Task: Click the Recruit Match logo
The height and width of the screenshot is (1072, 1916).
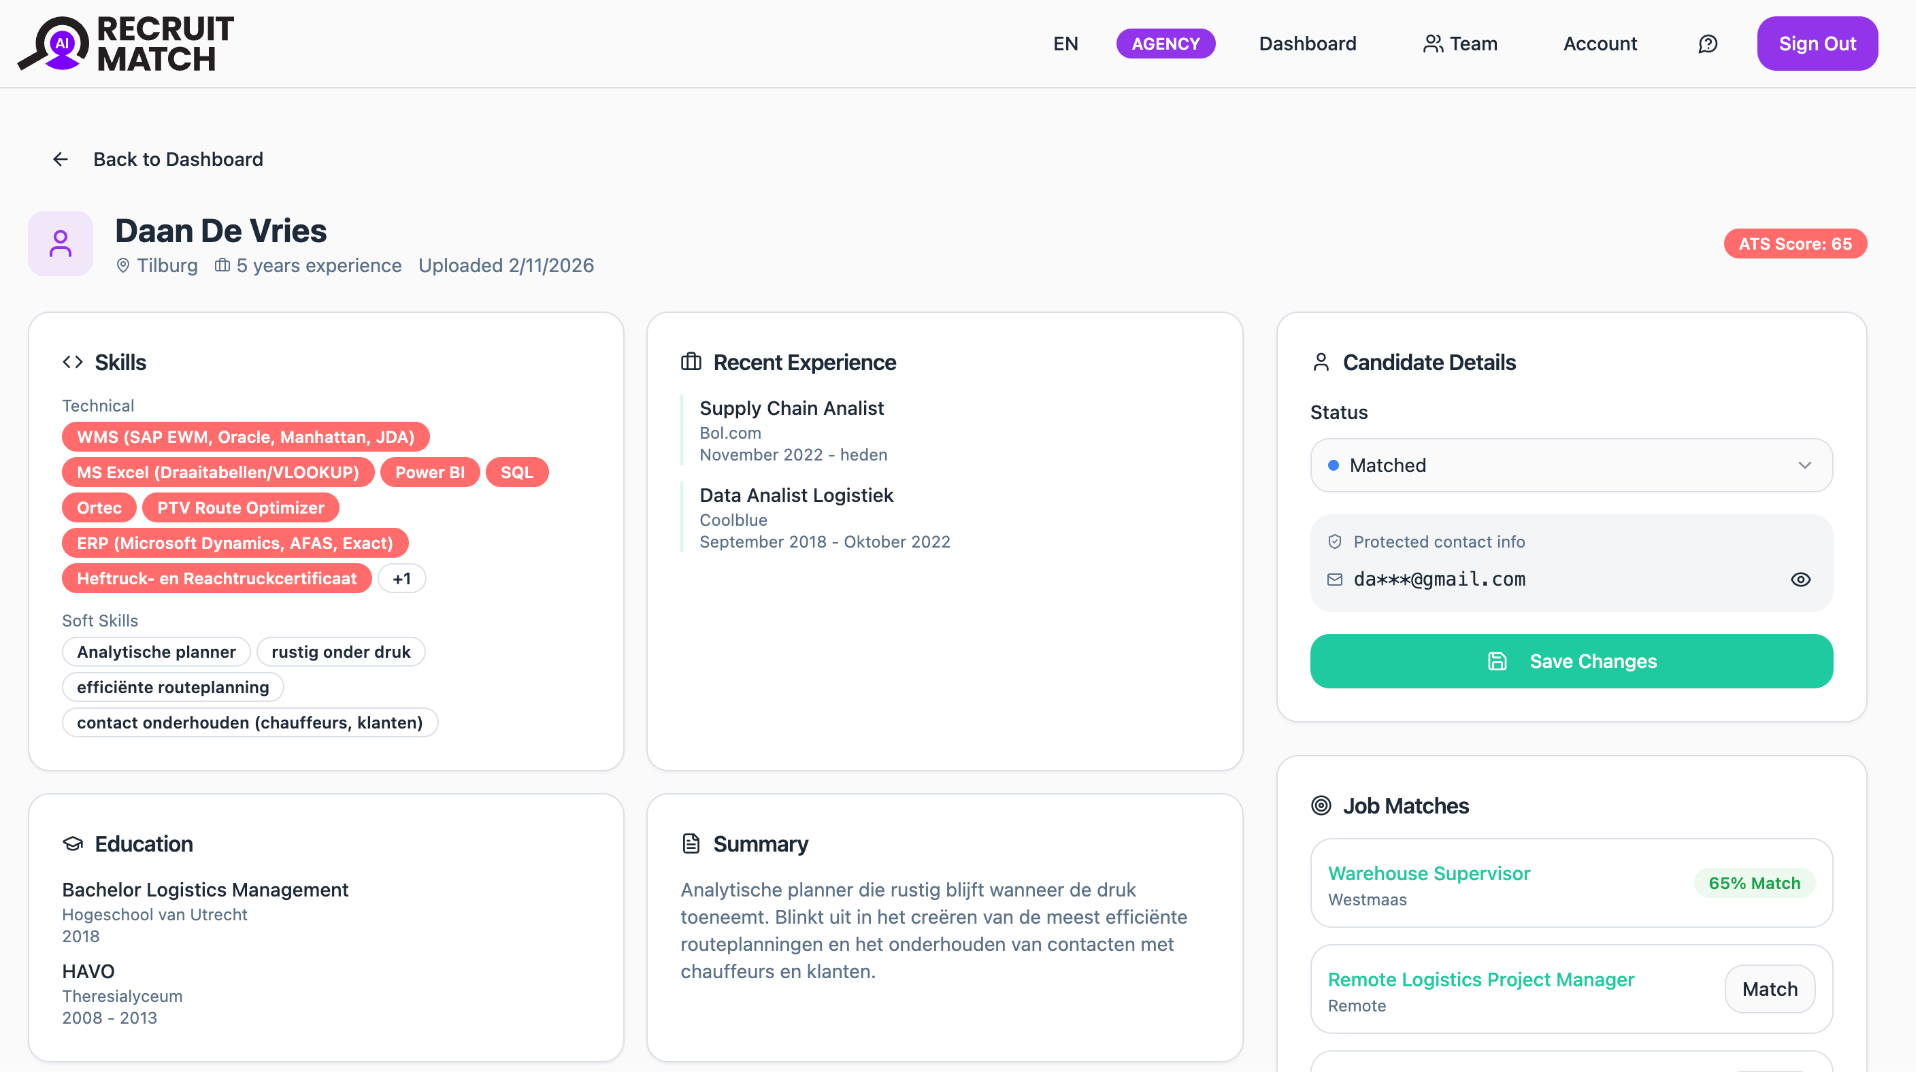Action: click(x=124, y=43)
